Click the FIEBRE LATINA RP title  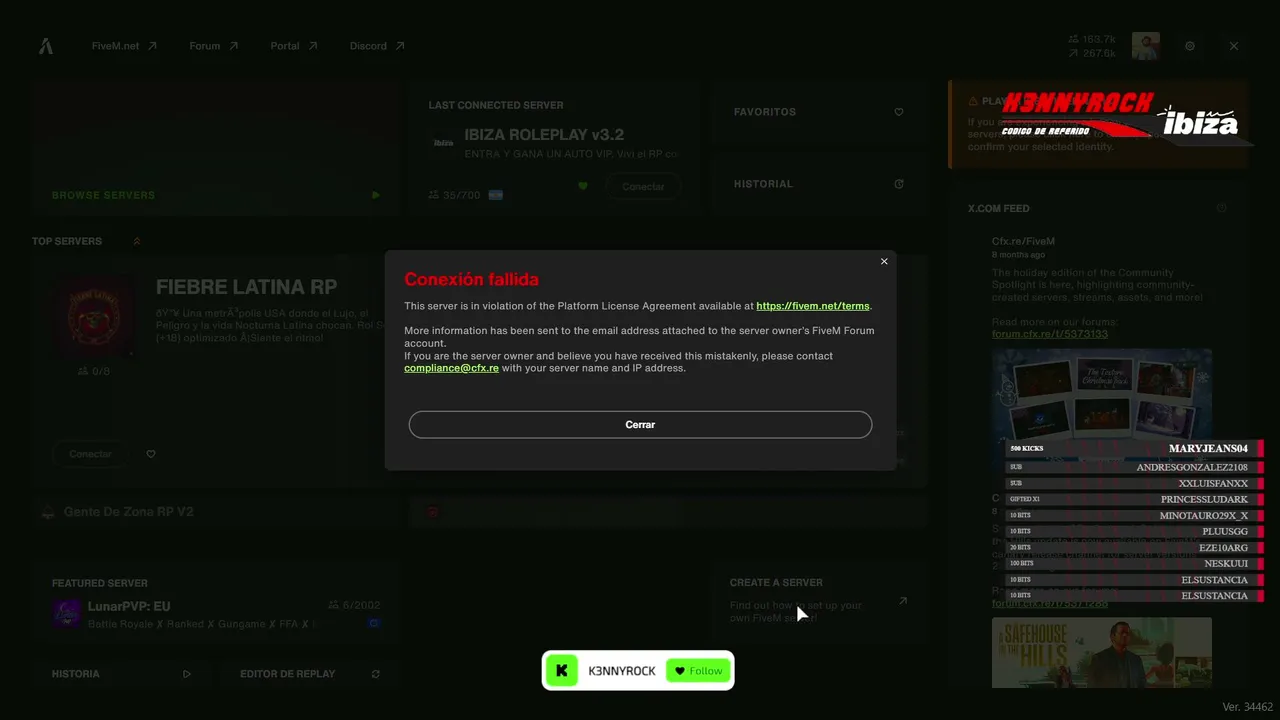246,288
